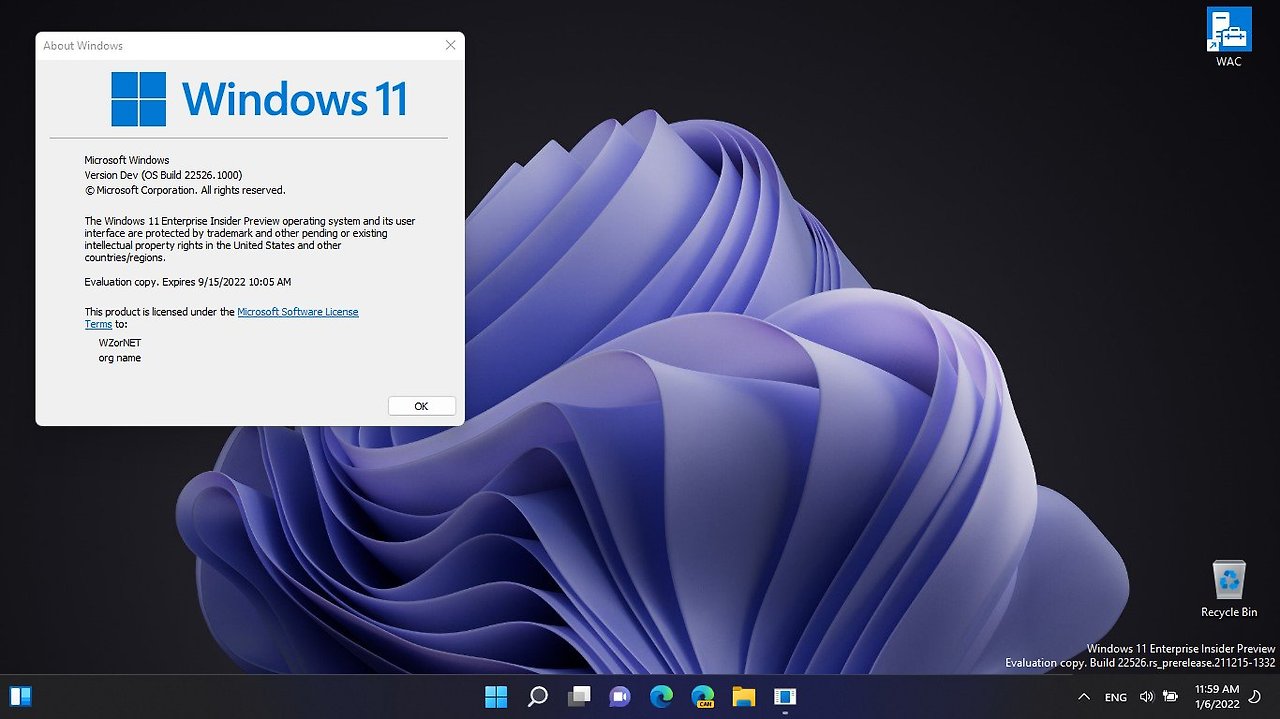
Task: Click the last pinned app beside File Explorer
Action: (x=786, y=696)
